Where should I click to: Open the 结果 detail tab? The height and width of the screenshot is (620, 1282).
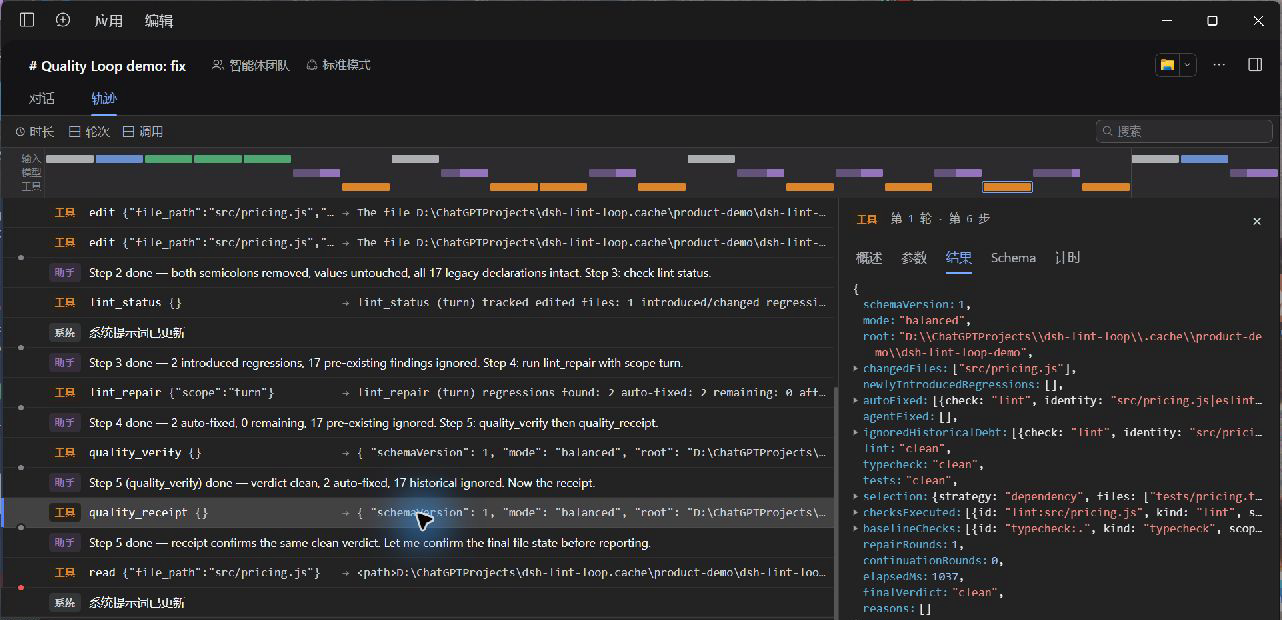(959, 258)
